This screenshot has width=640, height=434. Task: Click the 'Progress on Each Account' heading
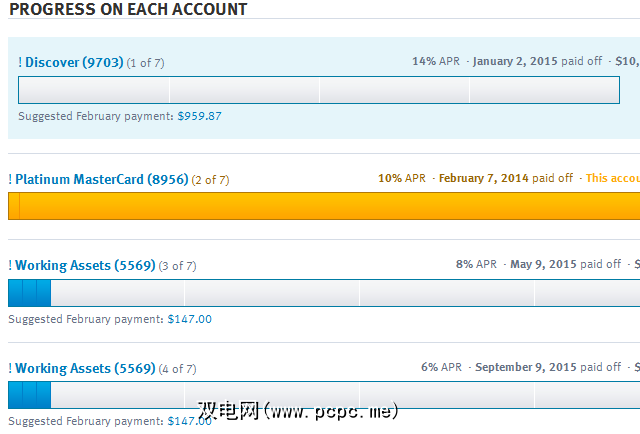[128, 9]
